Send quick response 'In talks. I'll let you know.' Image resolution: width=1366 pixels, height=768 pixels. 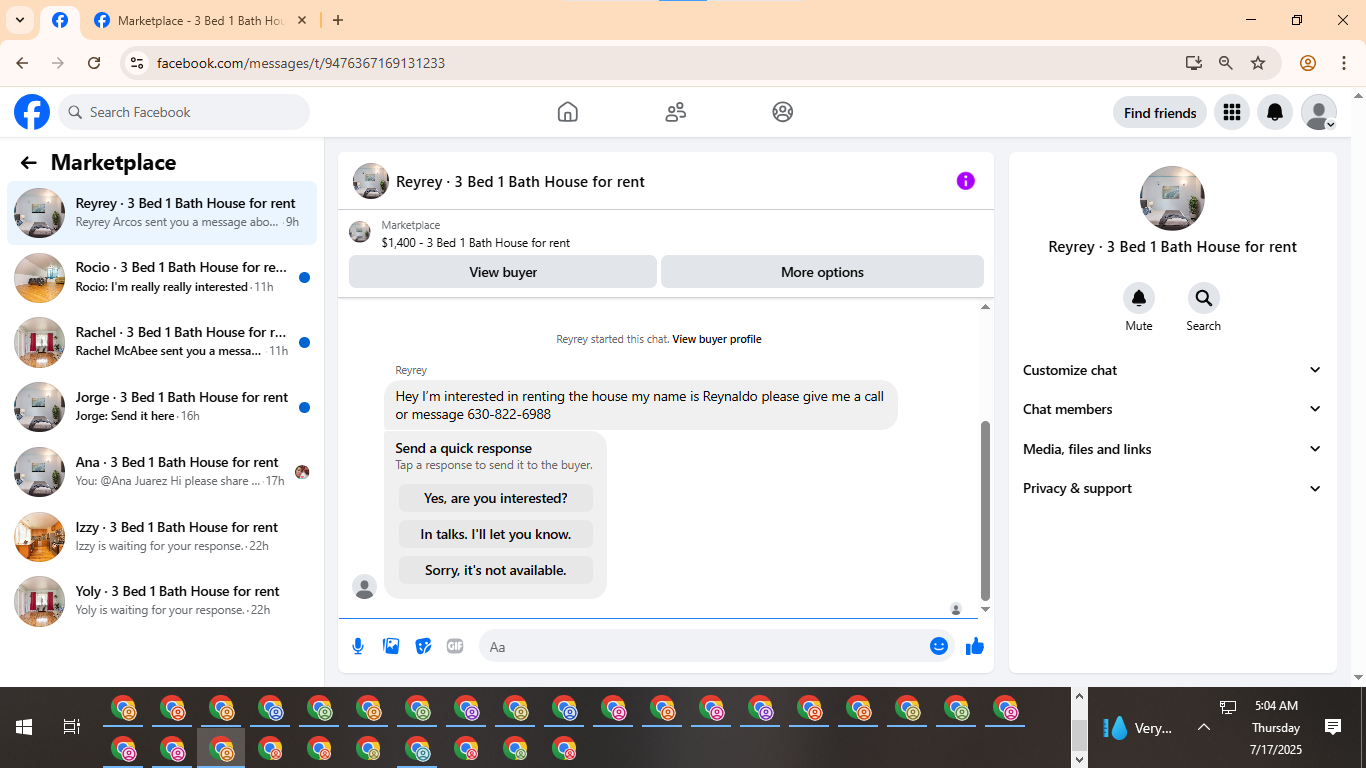point(496,534)
